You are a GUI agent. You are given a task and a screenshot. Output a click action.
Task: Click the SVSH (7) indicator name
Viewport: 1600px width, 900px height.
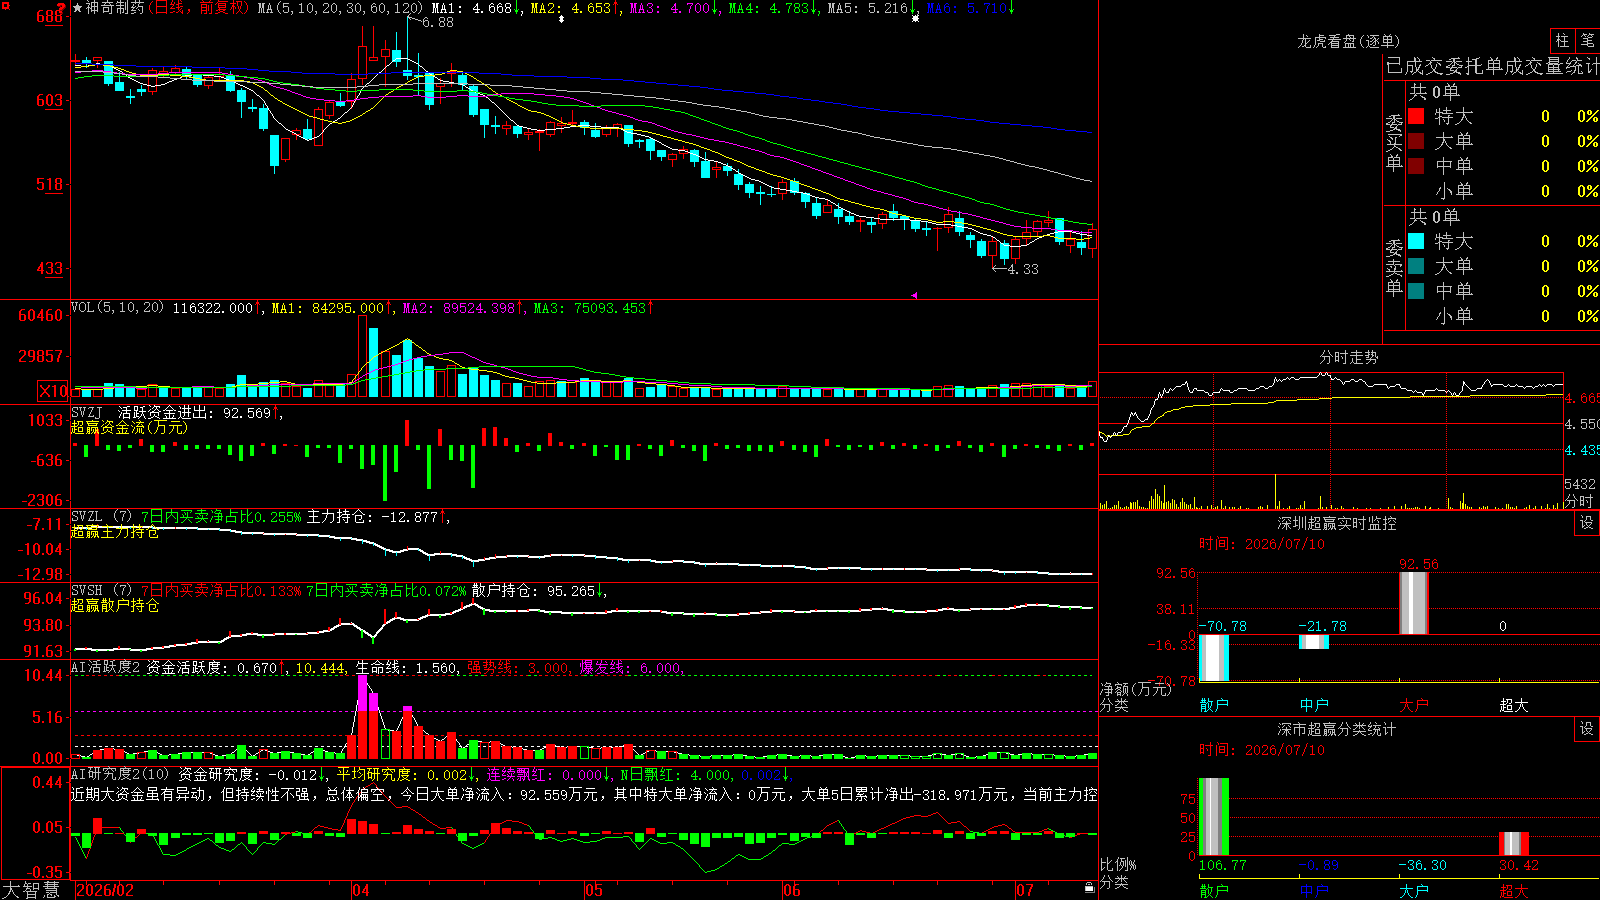click(101, 591)
